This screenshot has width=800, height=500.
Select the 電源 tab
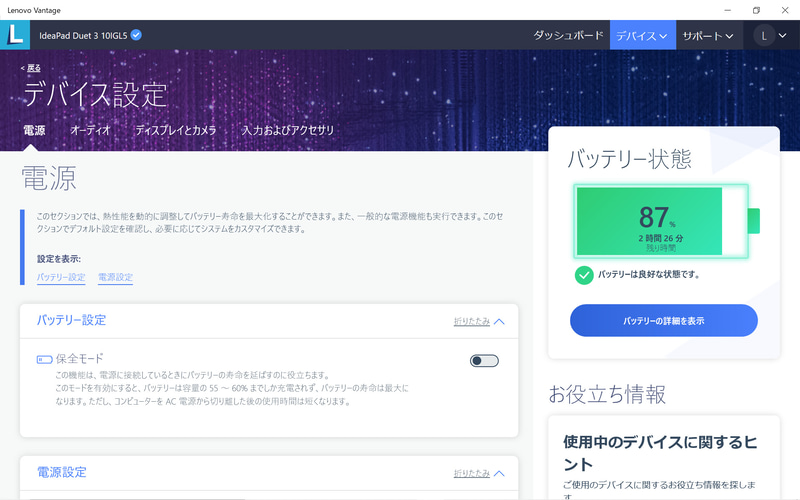[x=34, y=131]
